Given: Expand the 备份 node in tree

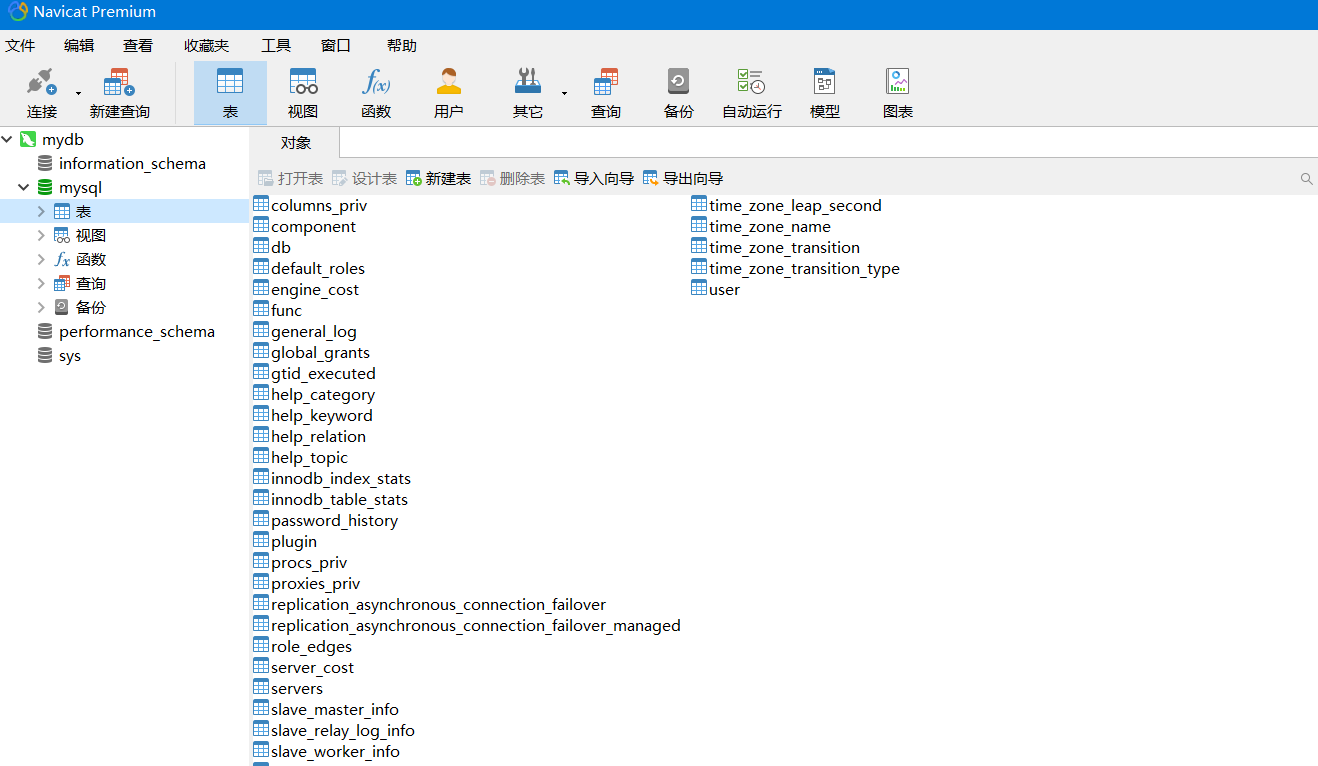Looking at the screenshot, I should (x=41, y=307).
